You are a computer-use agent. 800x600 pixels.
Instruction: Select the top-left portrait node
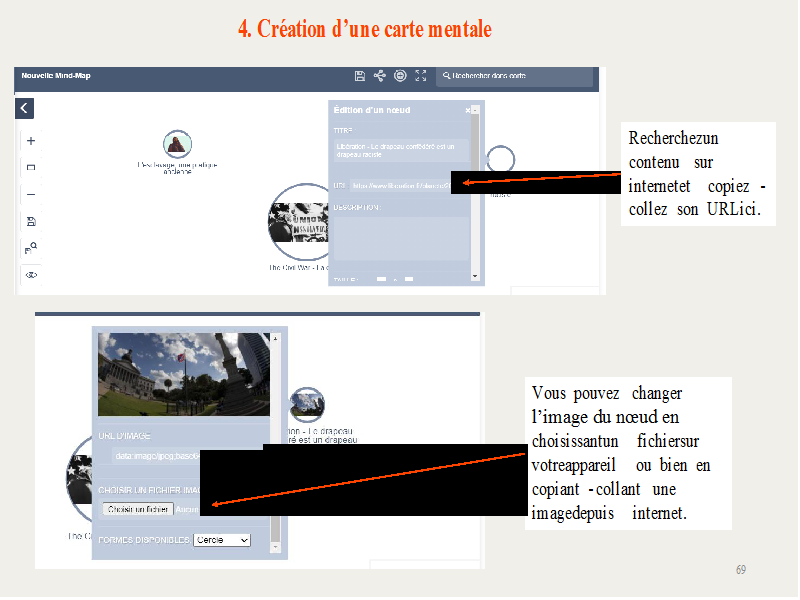coord(177,144)
